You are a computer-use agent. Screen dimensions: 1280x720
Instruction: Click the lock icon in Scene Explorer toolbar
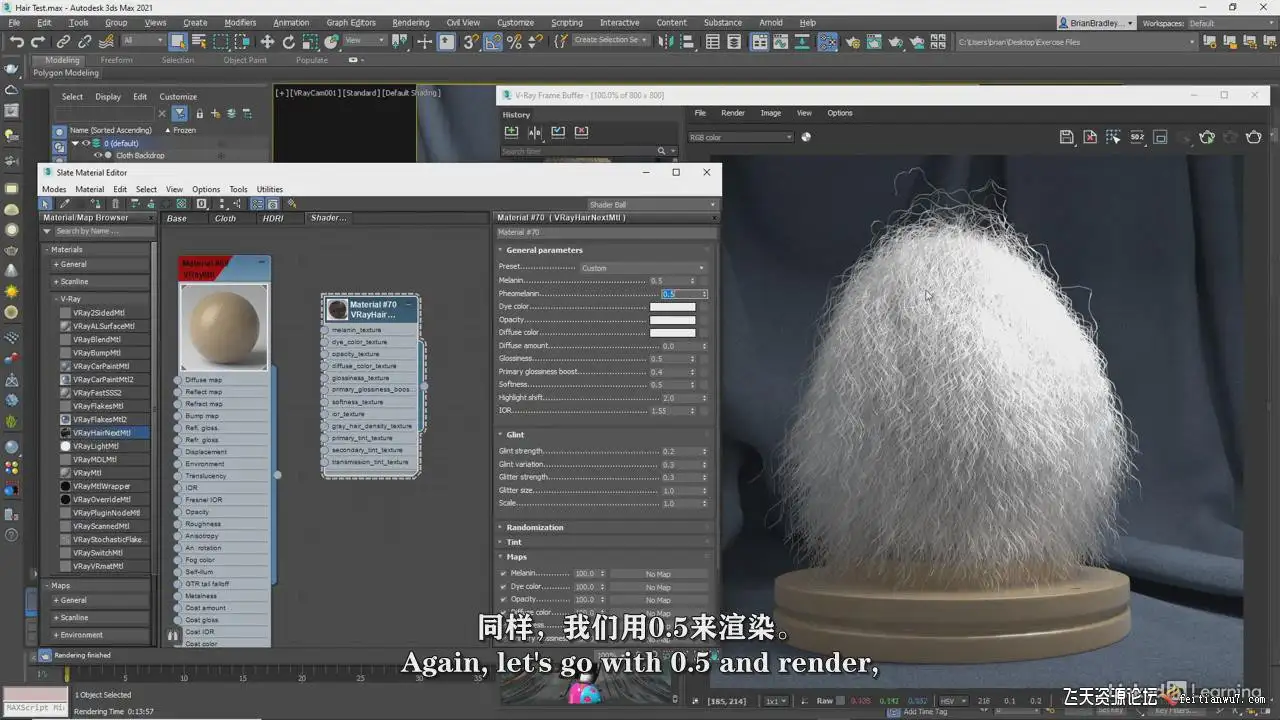click(200, 114)
